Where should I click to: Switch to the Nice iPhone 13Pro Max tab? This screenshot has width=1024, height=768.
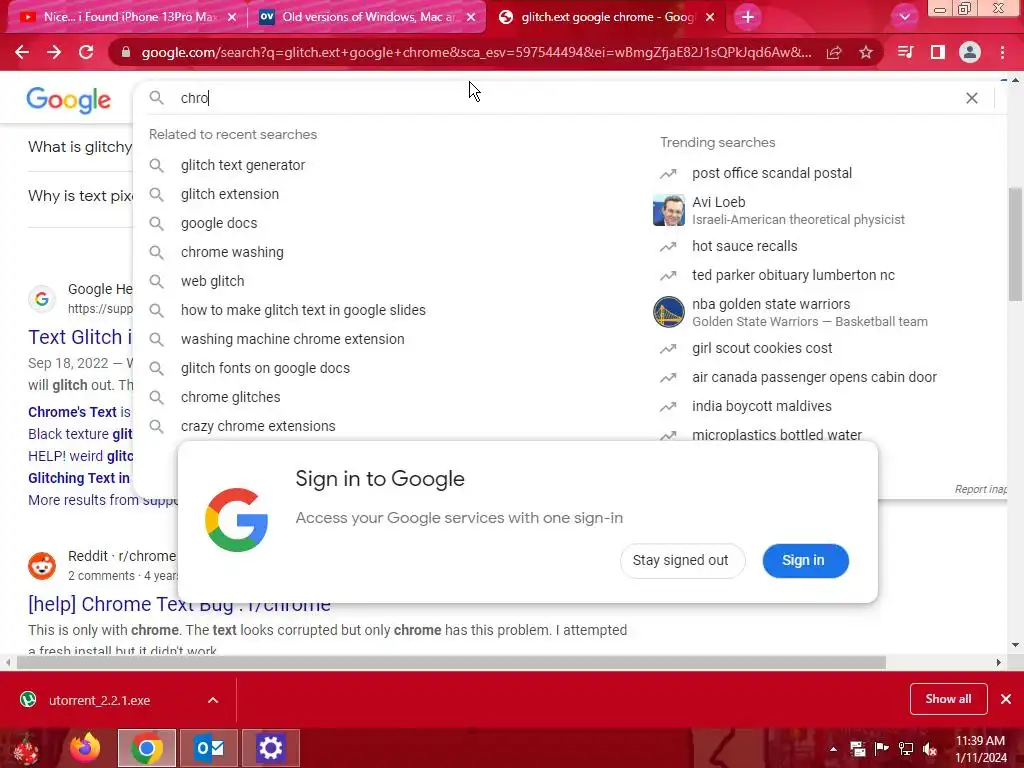[128, 17]
